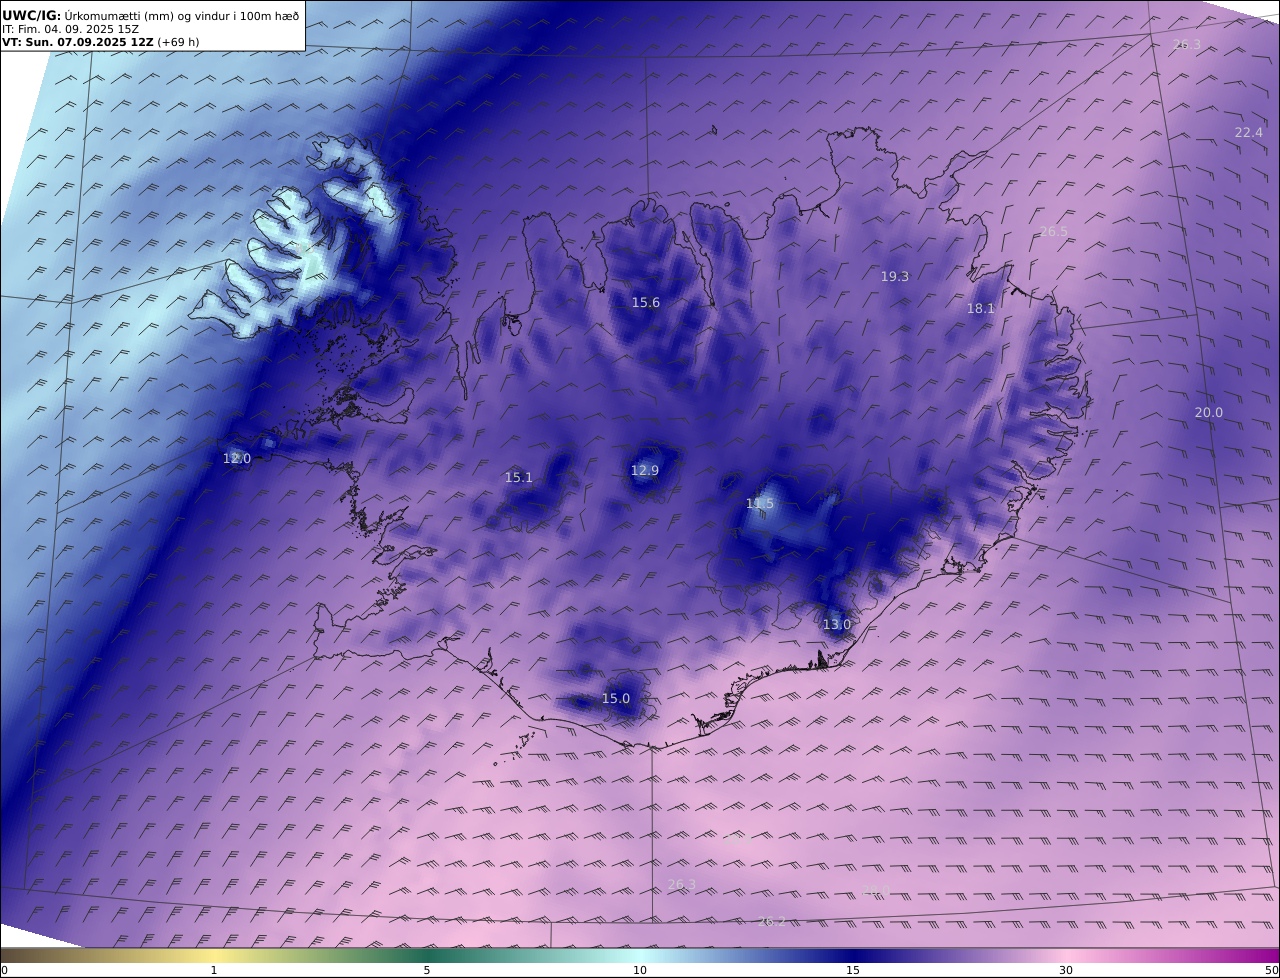Click the 'VT: Sun. 07.09.2025 12Z' line
The height and width of the screenshot is (978, 1280).
[101, 42]
